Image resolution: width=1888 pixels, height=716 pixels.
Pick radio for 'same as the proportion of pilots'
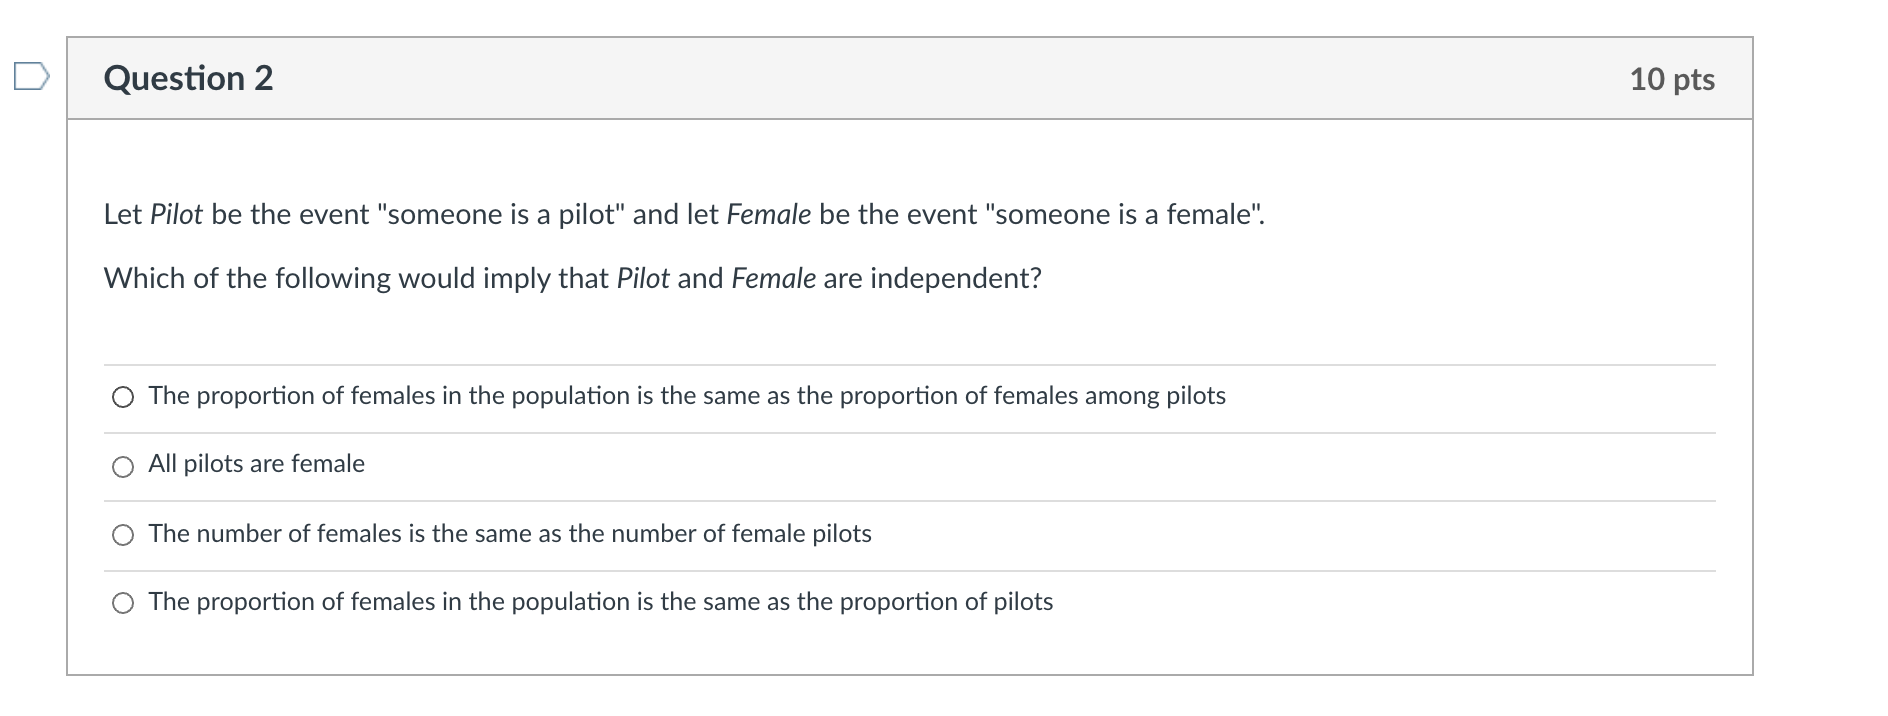[x=123, y=603]
